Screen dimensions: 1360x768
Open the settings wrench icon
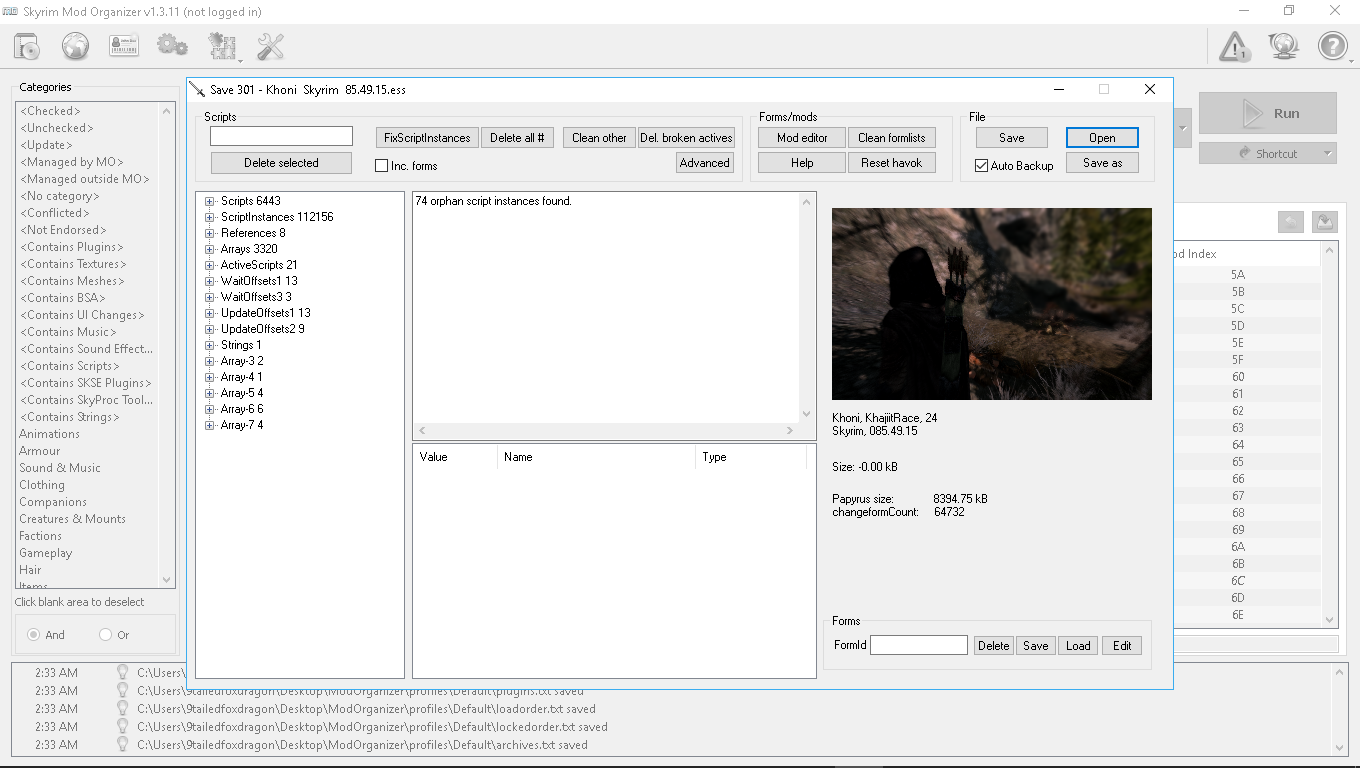271,45
